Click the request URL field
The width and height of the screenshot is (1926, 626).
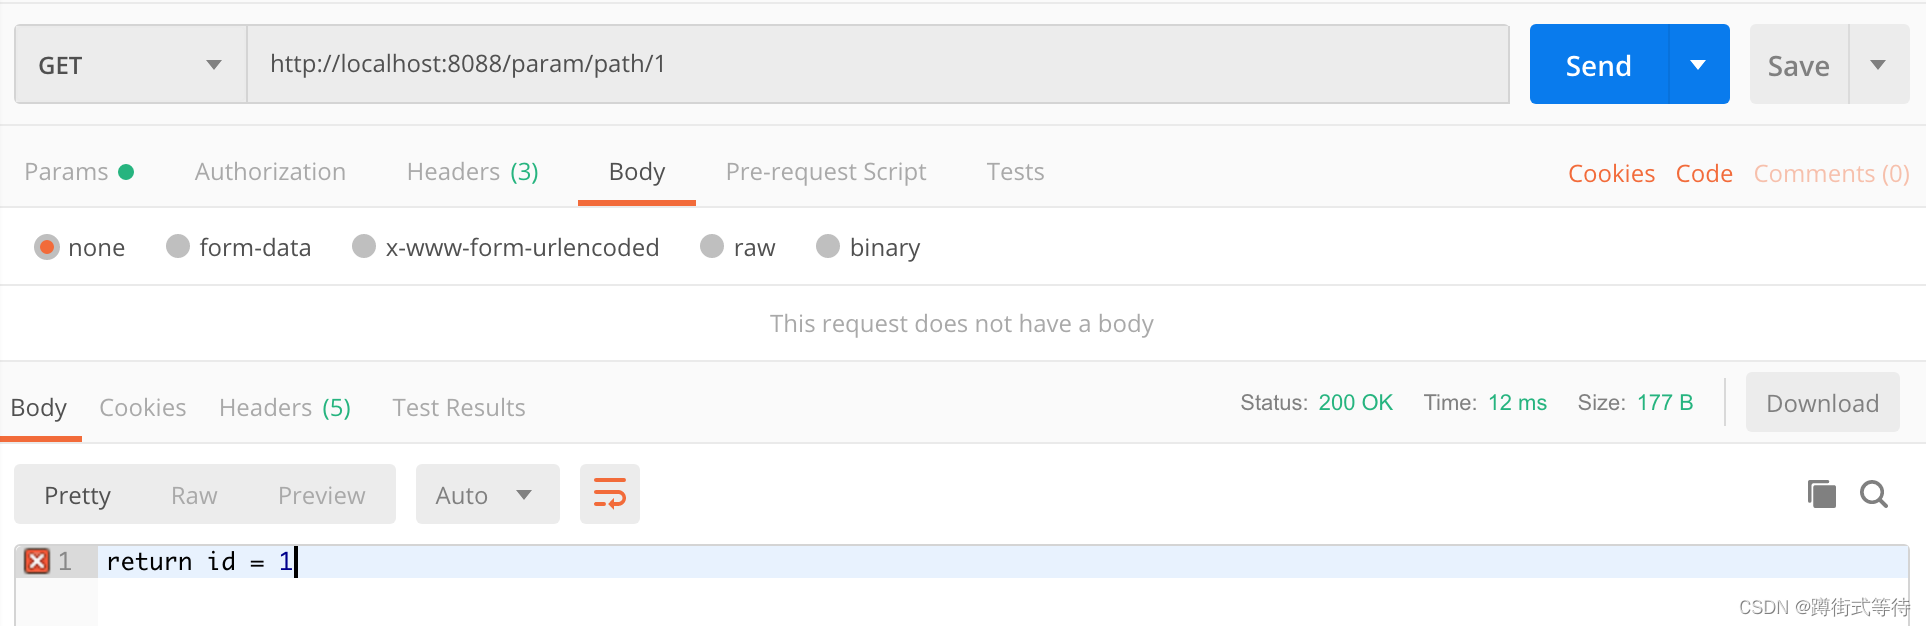click(877, 65)
